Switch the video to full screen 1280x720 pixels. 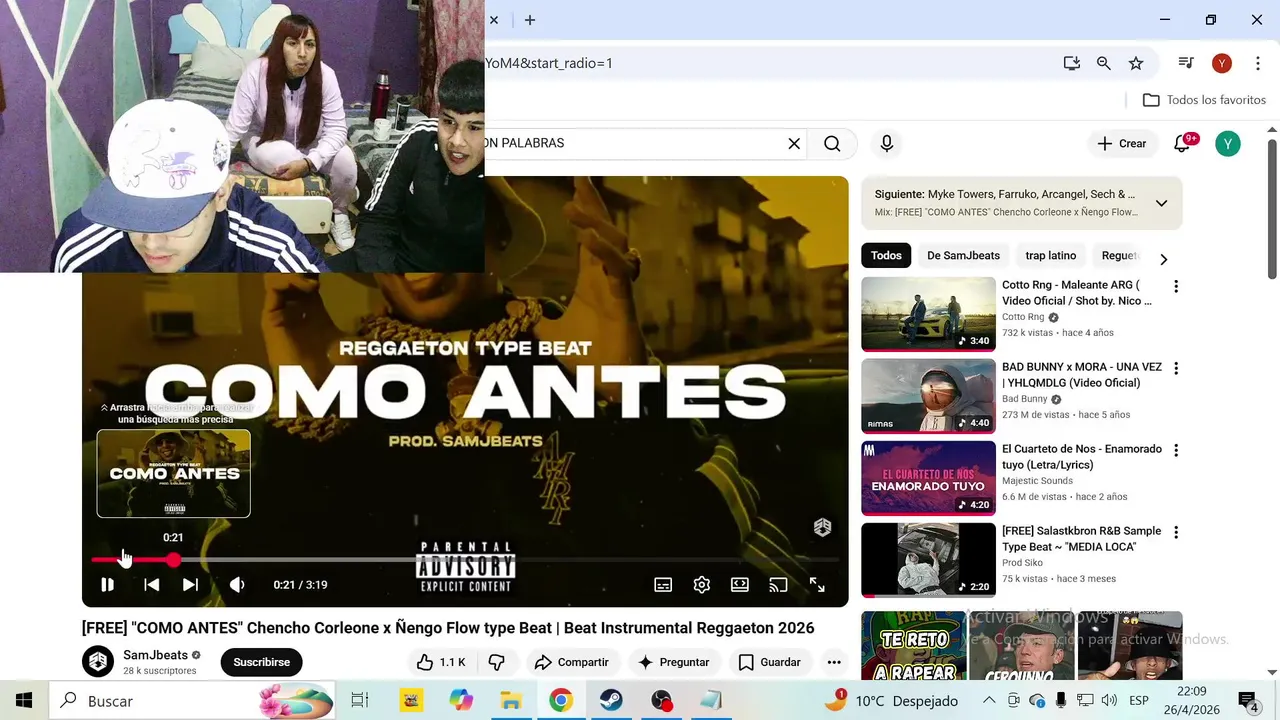pos(817,585)
